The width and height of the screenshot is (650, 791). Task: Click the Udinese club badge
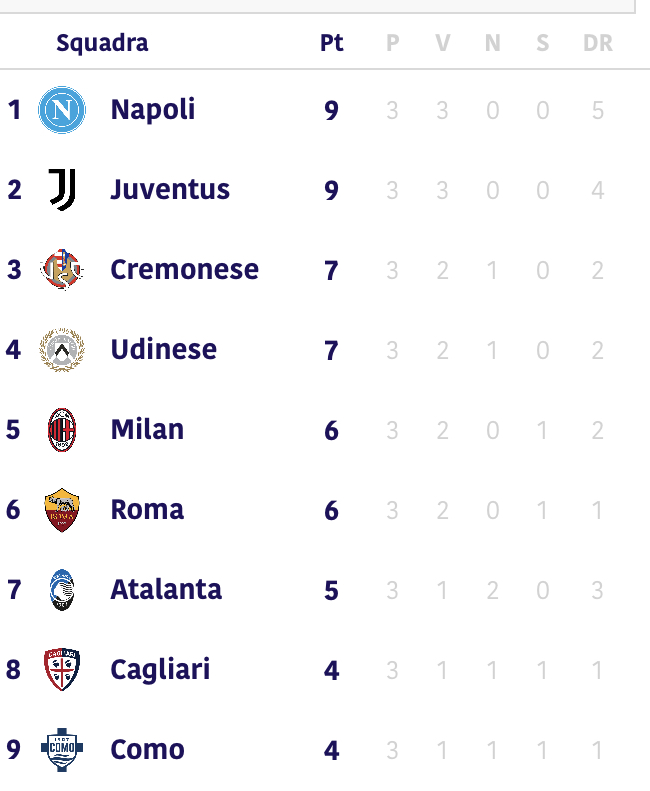[62, 350]
